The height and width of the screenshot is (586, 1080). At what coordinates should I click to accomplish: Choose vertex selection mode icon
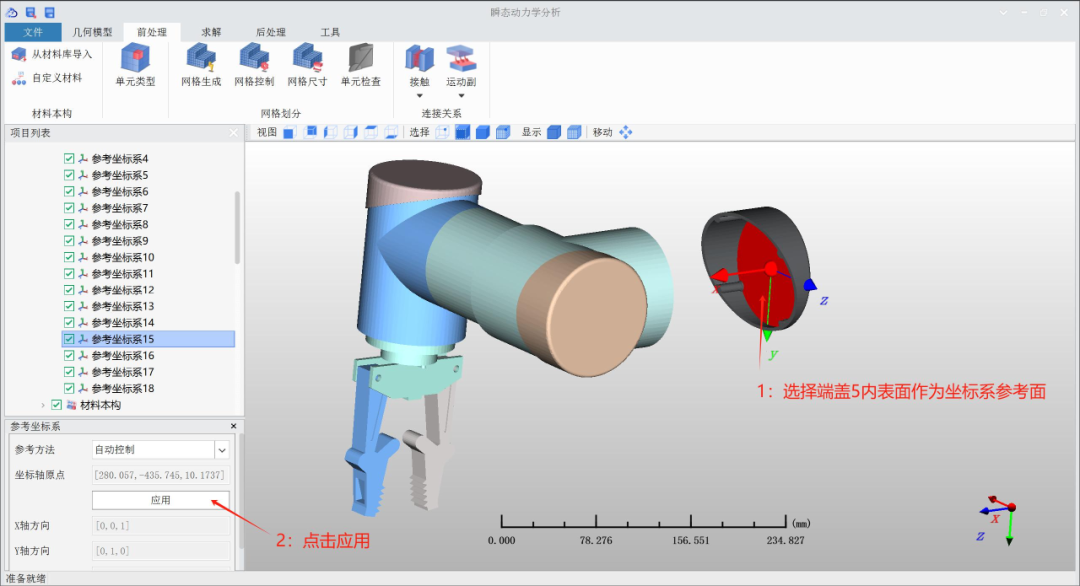(442, 132)
